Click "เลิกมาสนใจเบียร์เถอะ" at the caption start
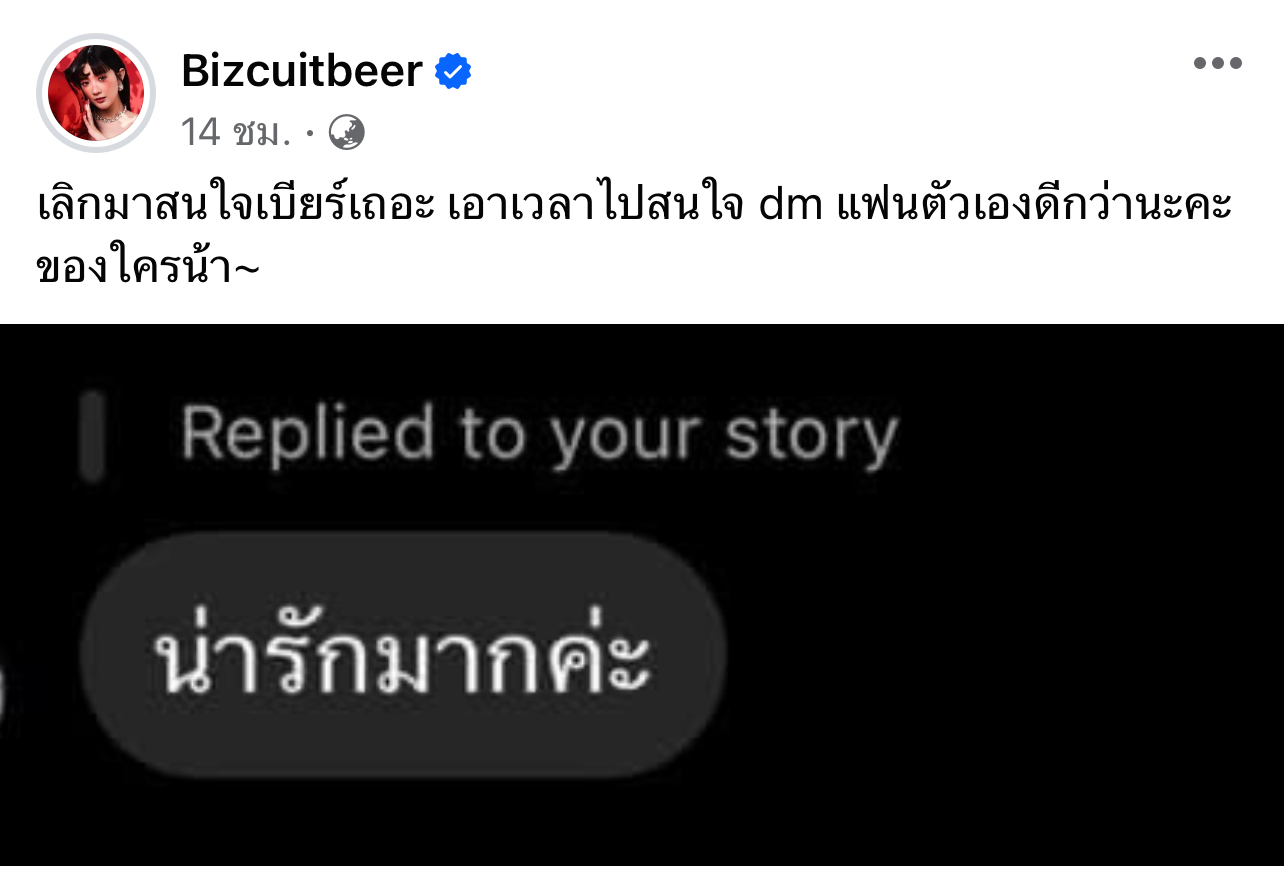1284x872 pixels. (220, 206)
